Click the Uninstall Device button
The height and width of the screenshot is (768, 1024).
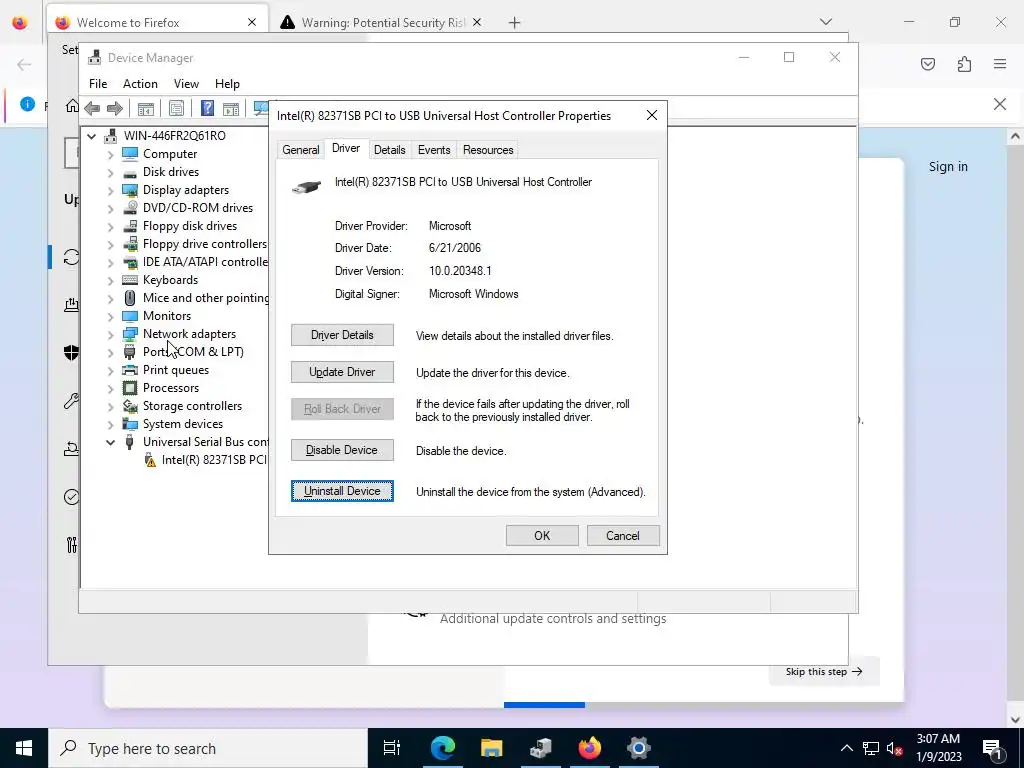coord(342,491)
